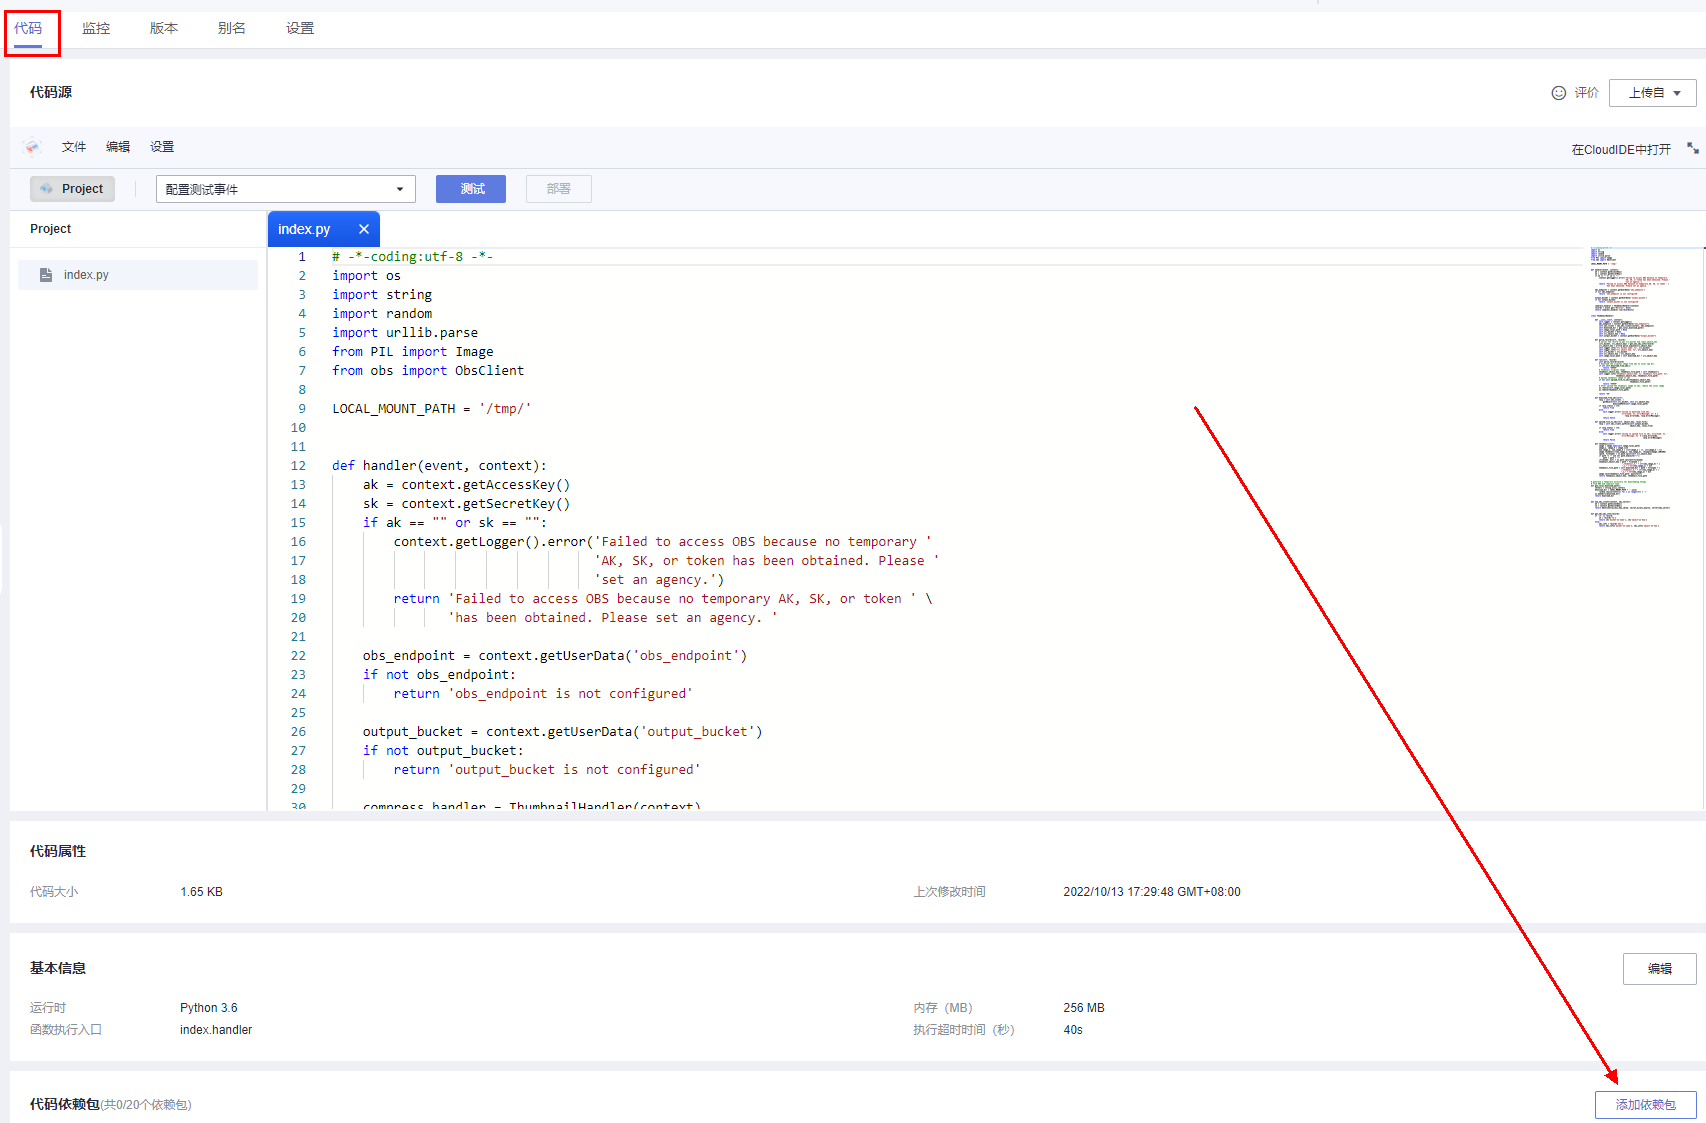Image resolution: width=1706 pixels, height=1123 pixels.
Task: Click the 代码依赖包 section heading
Action: click(x=65, y=1104)
